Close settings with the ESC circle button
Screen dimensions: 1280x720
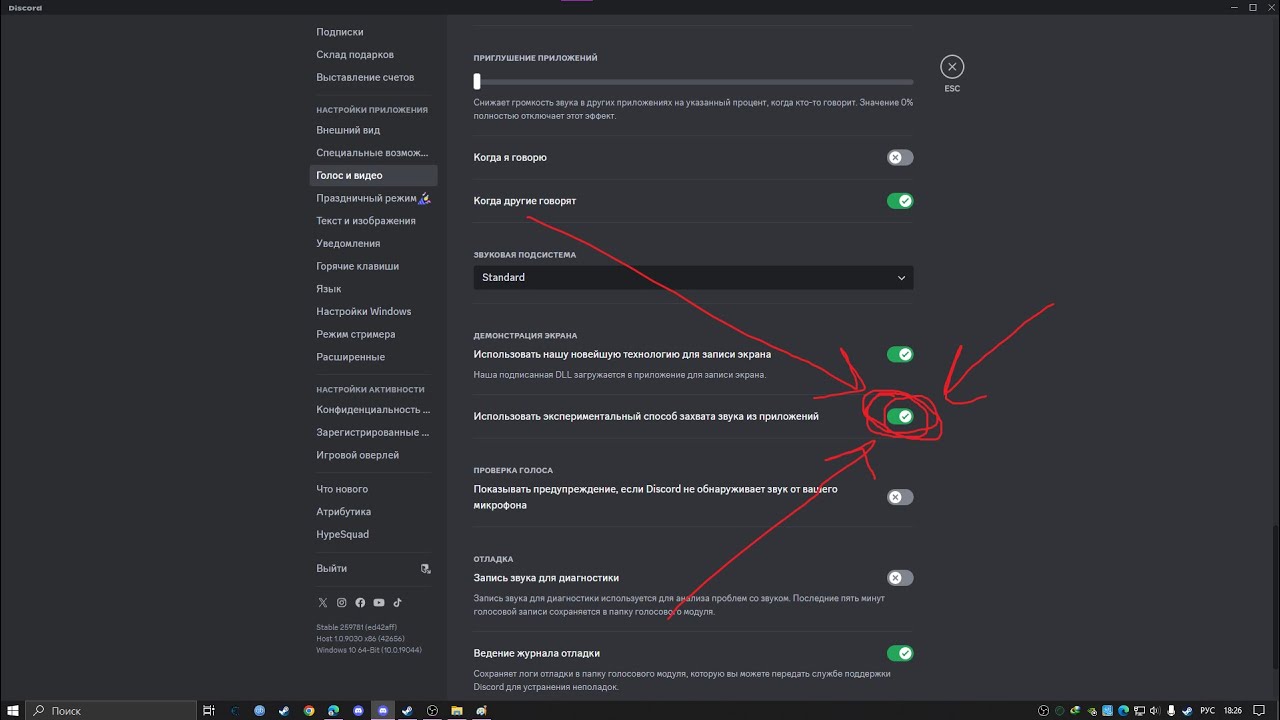tap(952, 67)
